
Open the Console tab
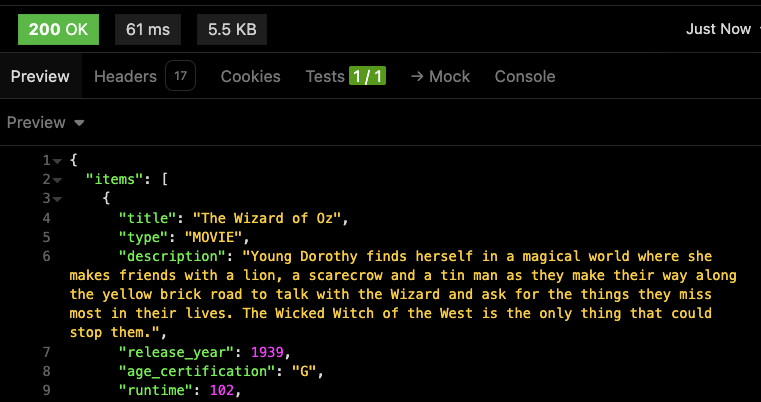[x=525, y=76]
